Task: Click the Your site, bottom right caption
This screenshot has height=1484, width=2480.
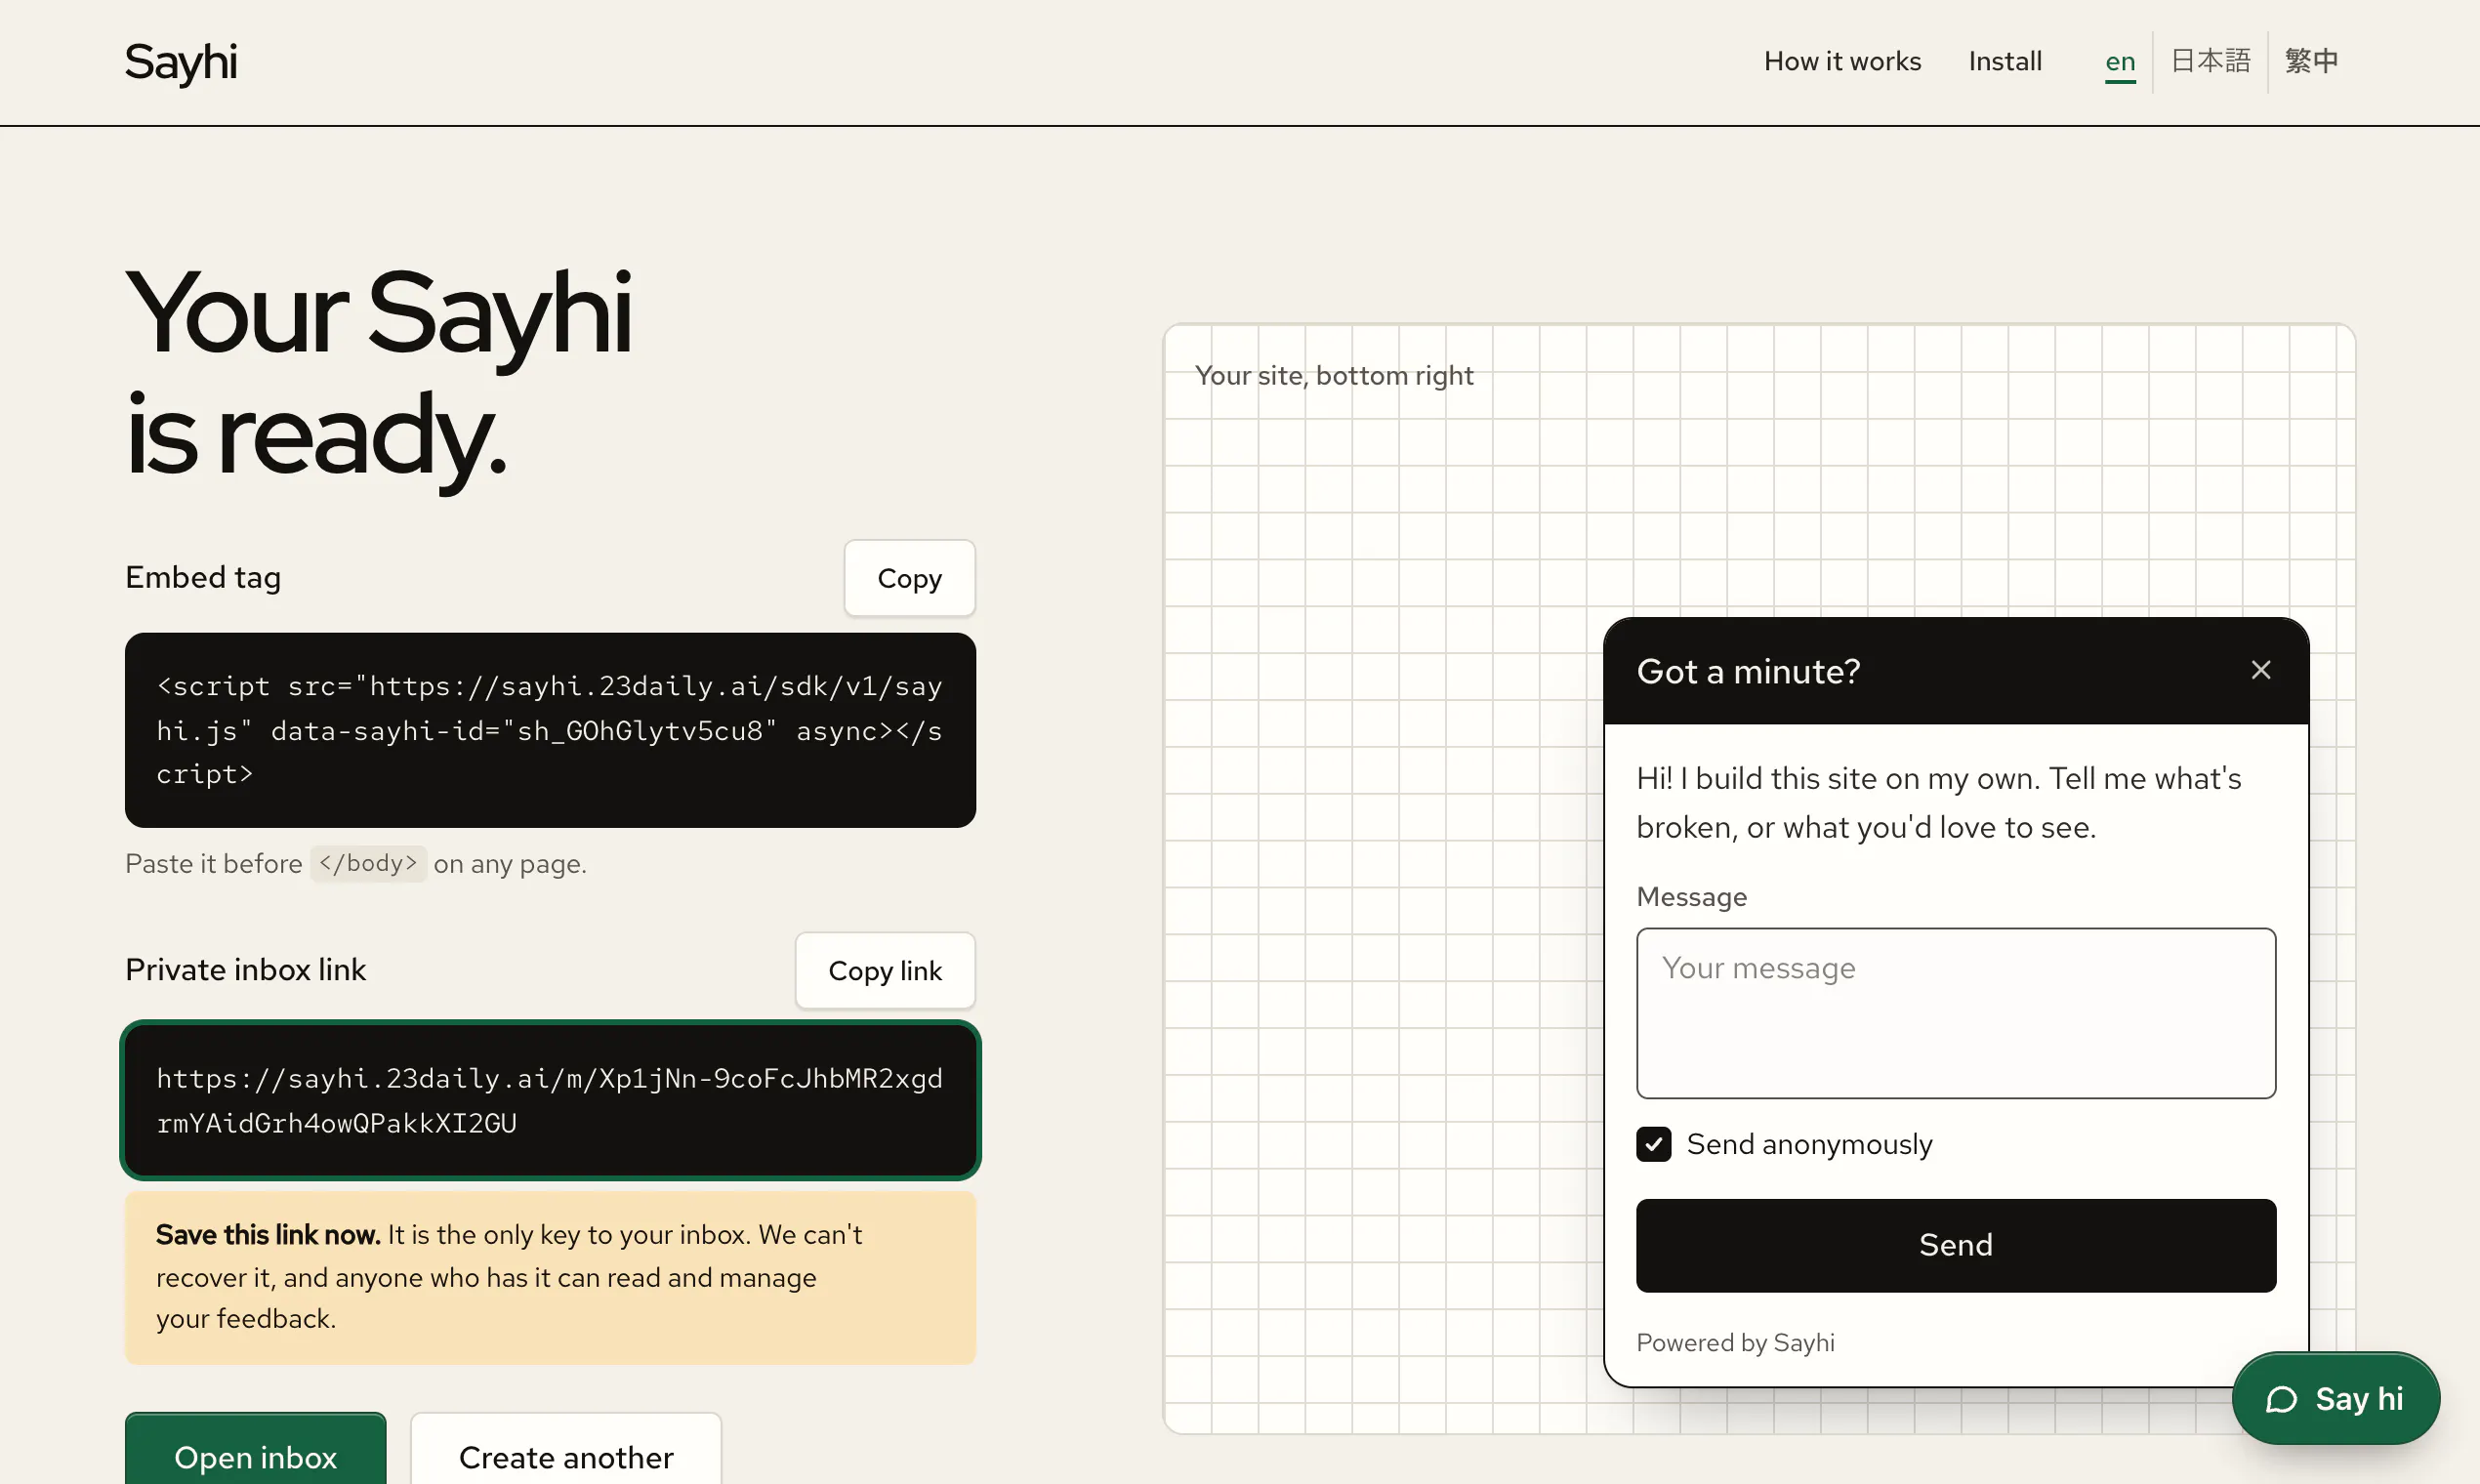Action: click(1334, 376)
